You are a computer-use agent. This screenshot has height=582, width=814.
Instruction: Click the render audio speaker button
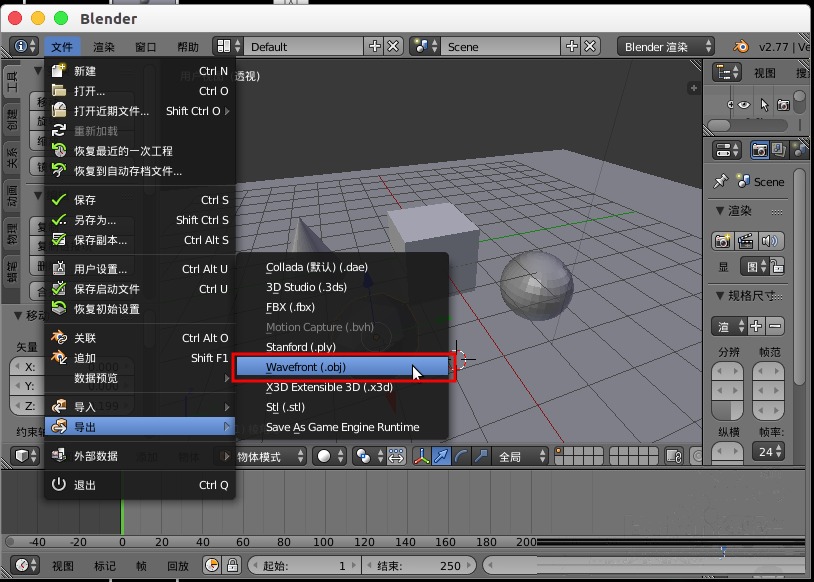tap(770, 241)
